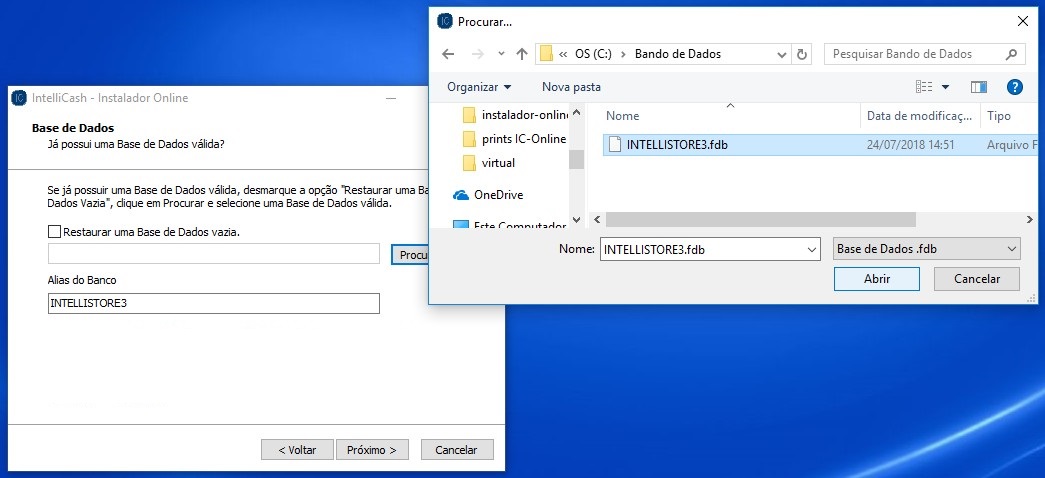The image size is (1045, 478).
Task: Open OneDrive in navigation pane
Action: coord(489,195)
